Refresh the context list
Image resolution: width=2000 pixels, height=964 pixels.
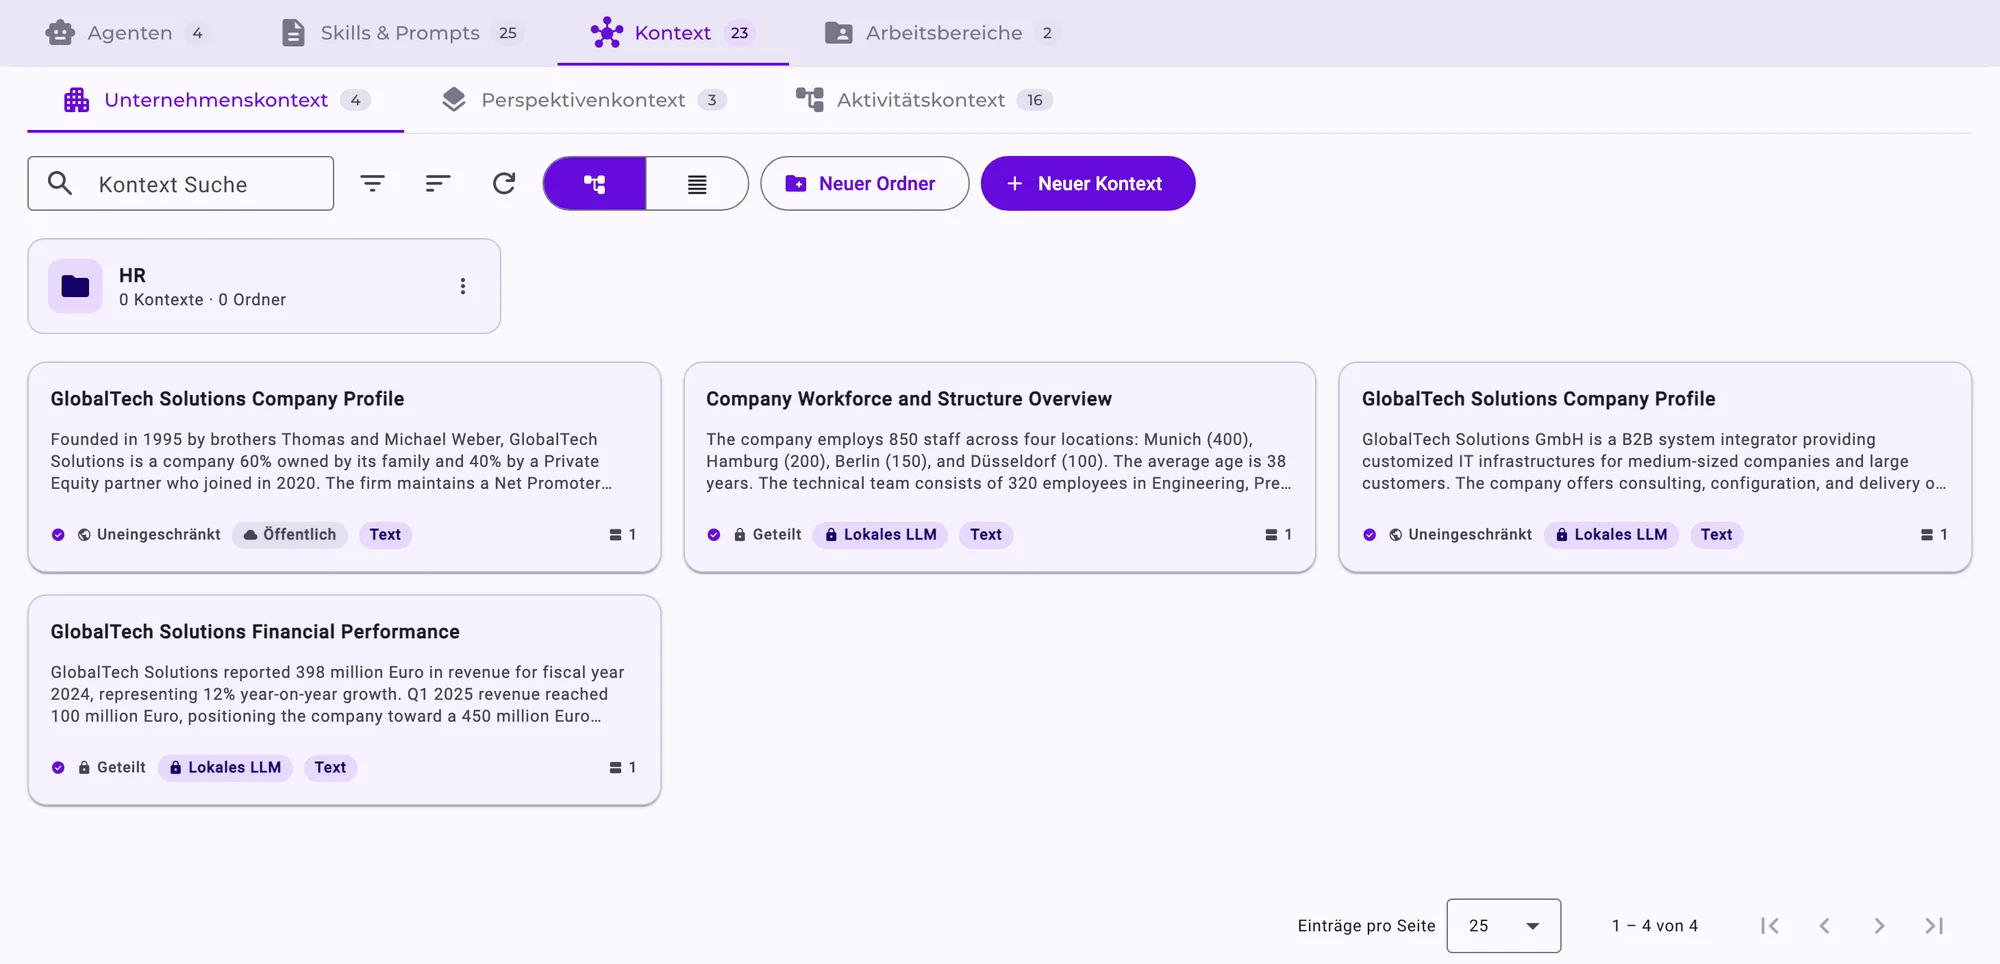tap(504, 184)
